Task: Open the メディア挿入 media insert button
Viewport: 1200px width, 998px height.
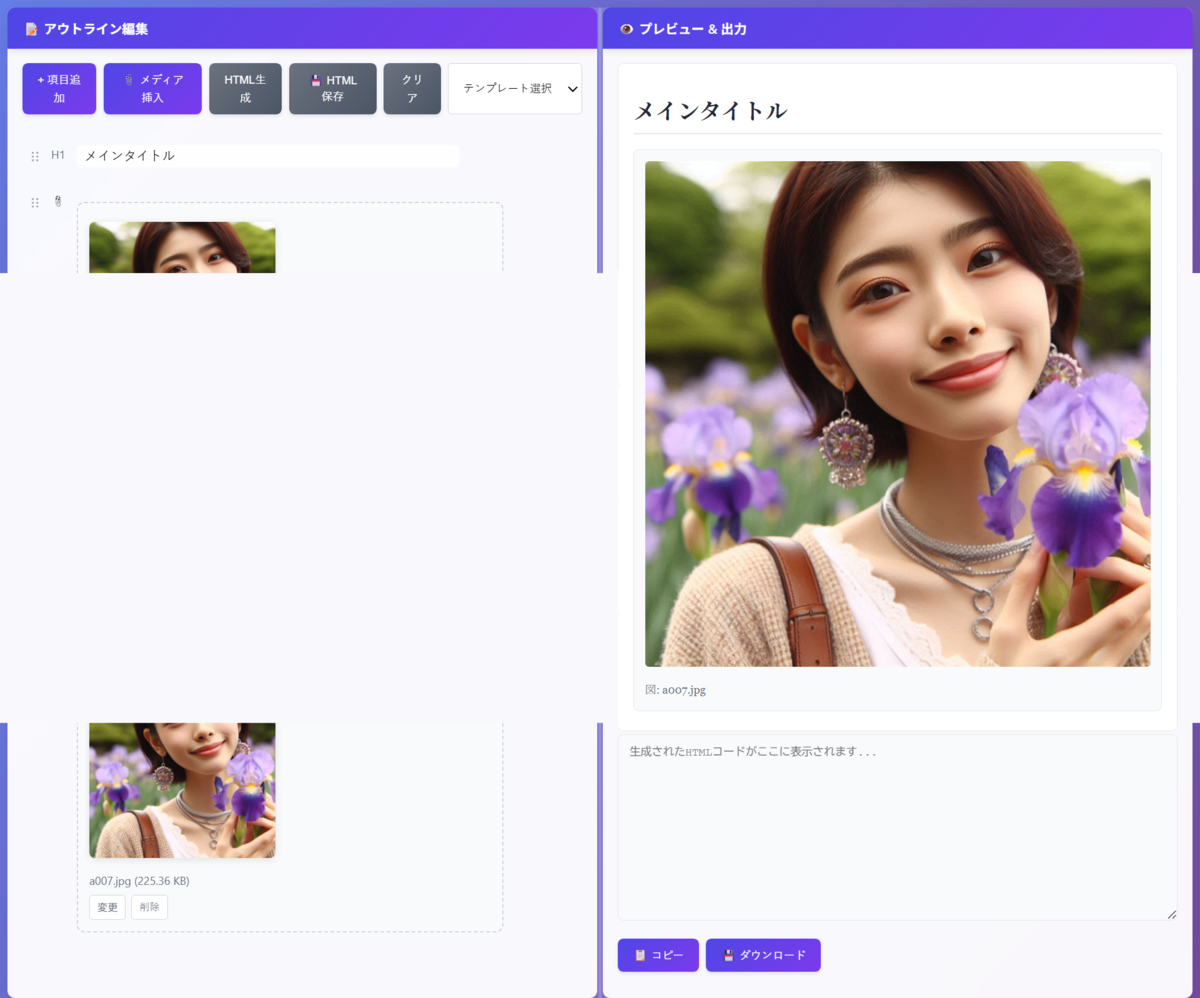Action: (153, 89)
